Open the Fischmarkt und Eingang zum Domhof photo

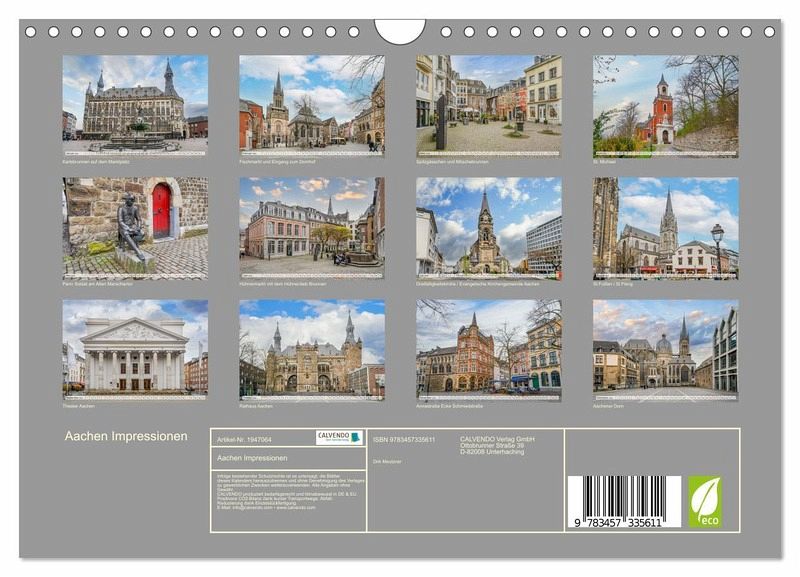pos(312,106)
